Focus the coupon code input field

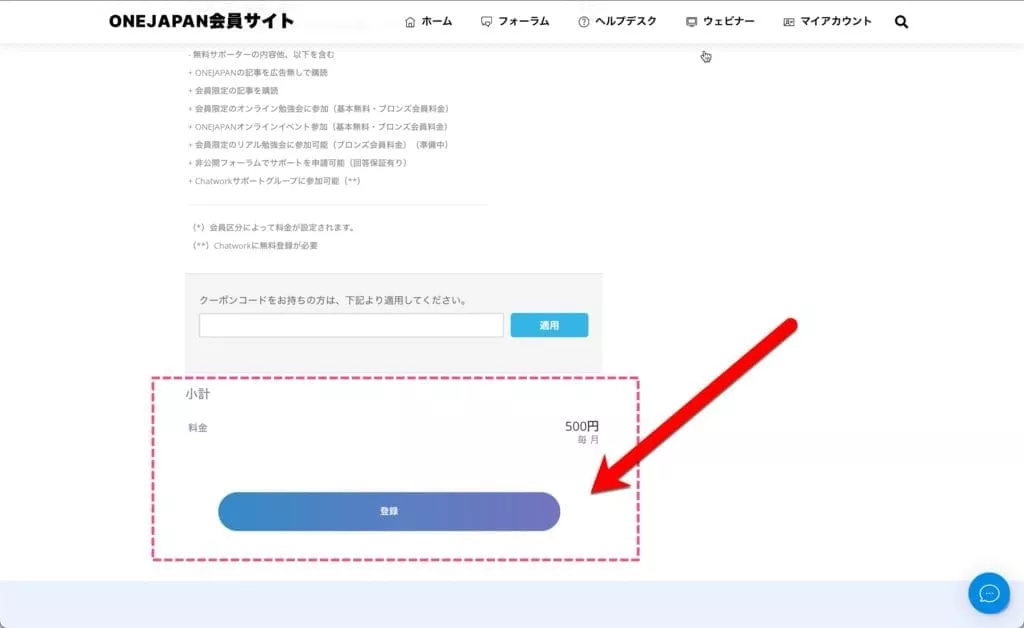pos(351,325)
